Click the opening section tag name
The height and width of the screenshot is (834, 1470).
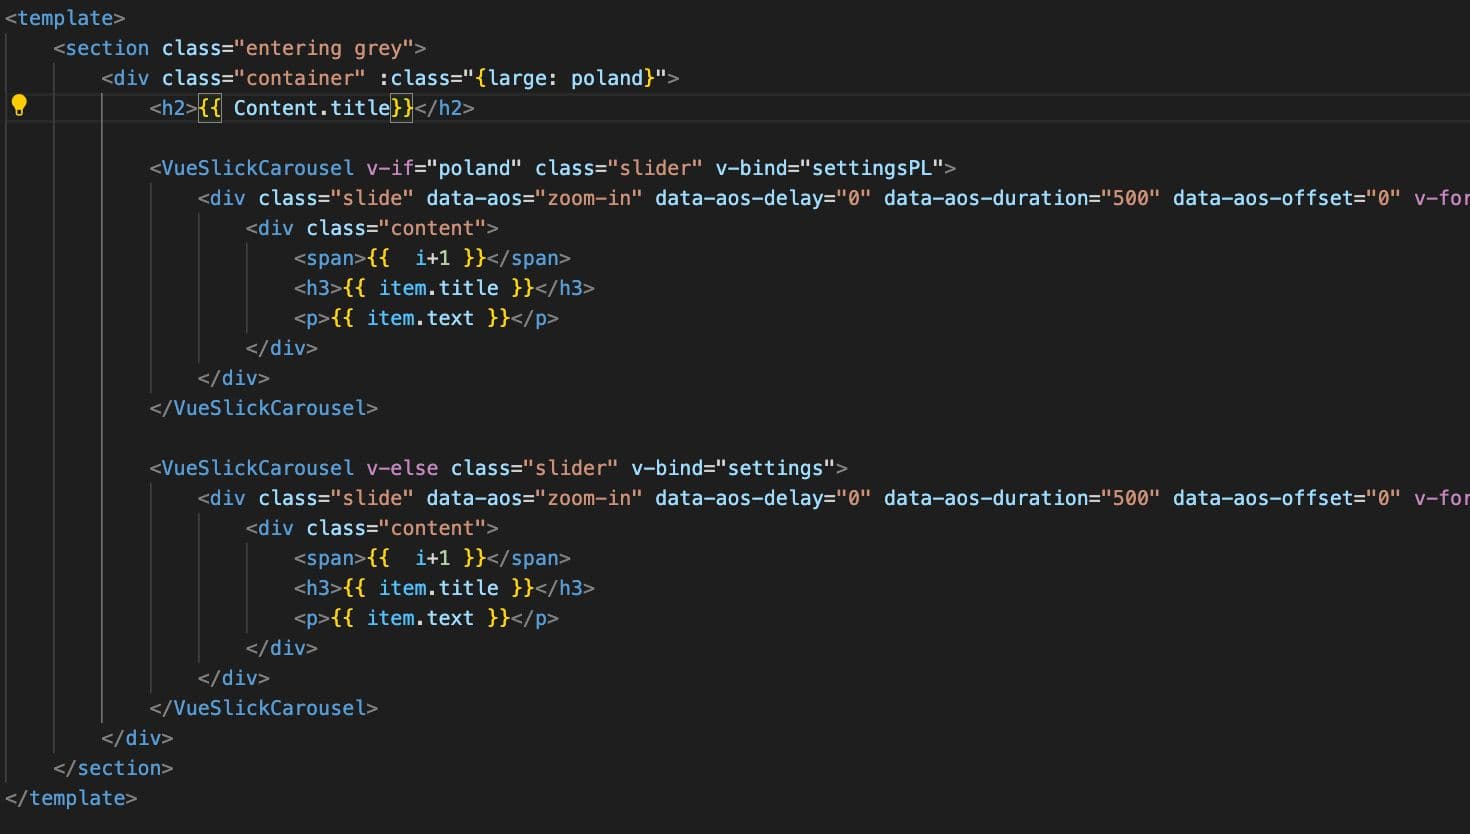(107, 48)
